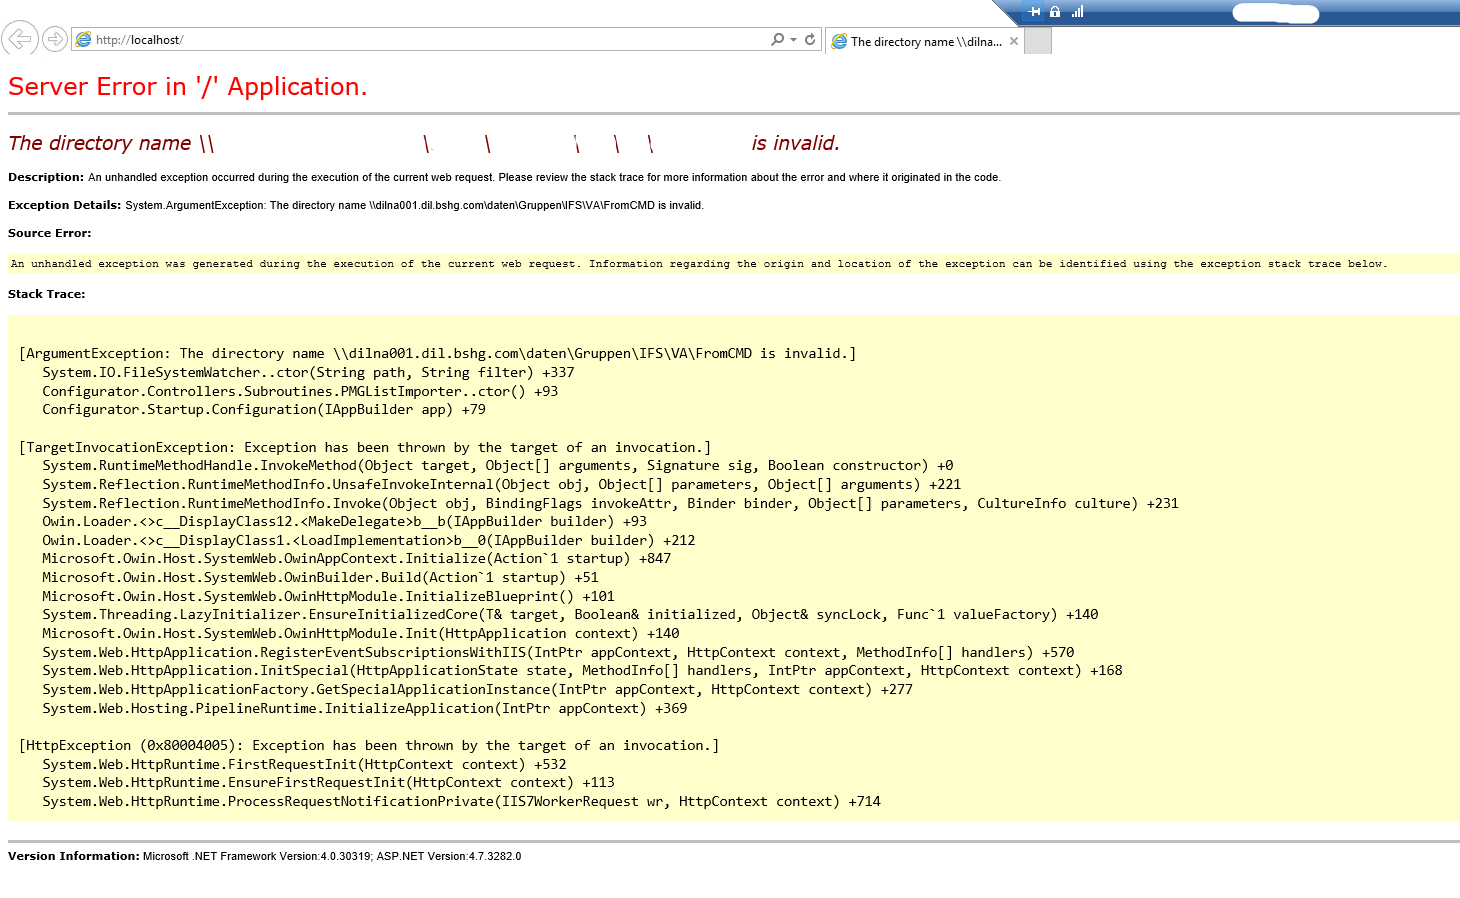Click the 'Version Information:' footer text
This screenshot has height=898, width=1460.
point(73,856)
